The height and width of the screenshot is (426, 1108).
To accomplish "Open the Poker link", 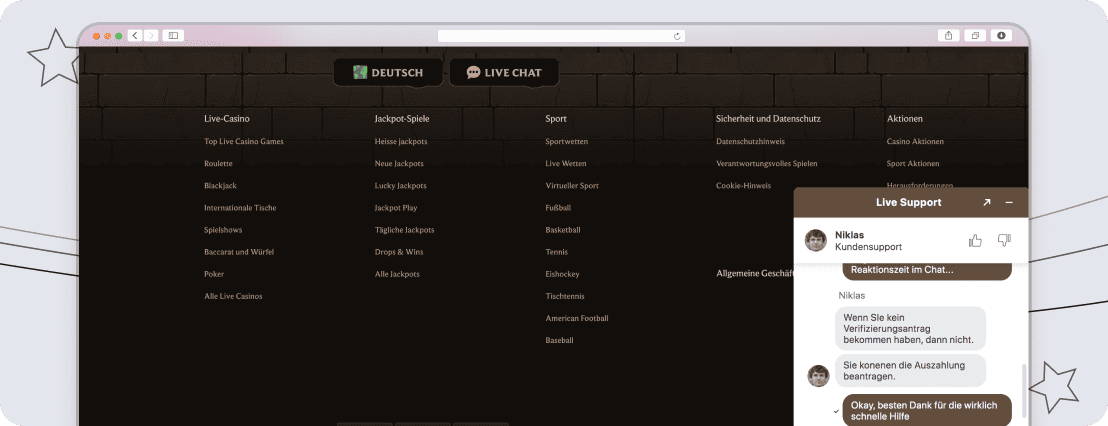I will tap(214, 274).
